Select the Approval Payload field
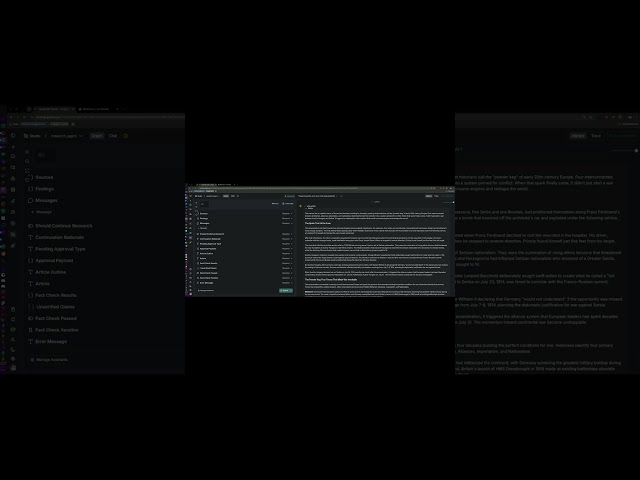This screenshot has height=480, width=640. click(244, 249)
